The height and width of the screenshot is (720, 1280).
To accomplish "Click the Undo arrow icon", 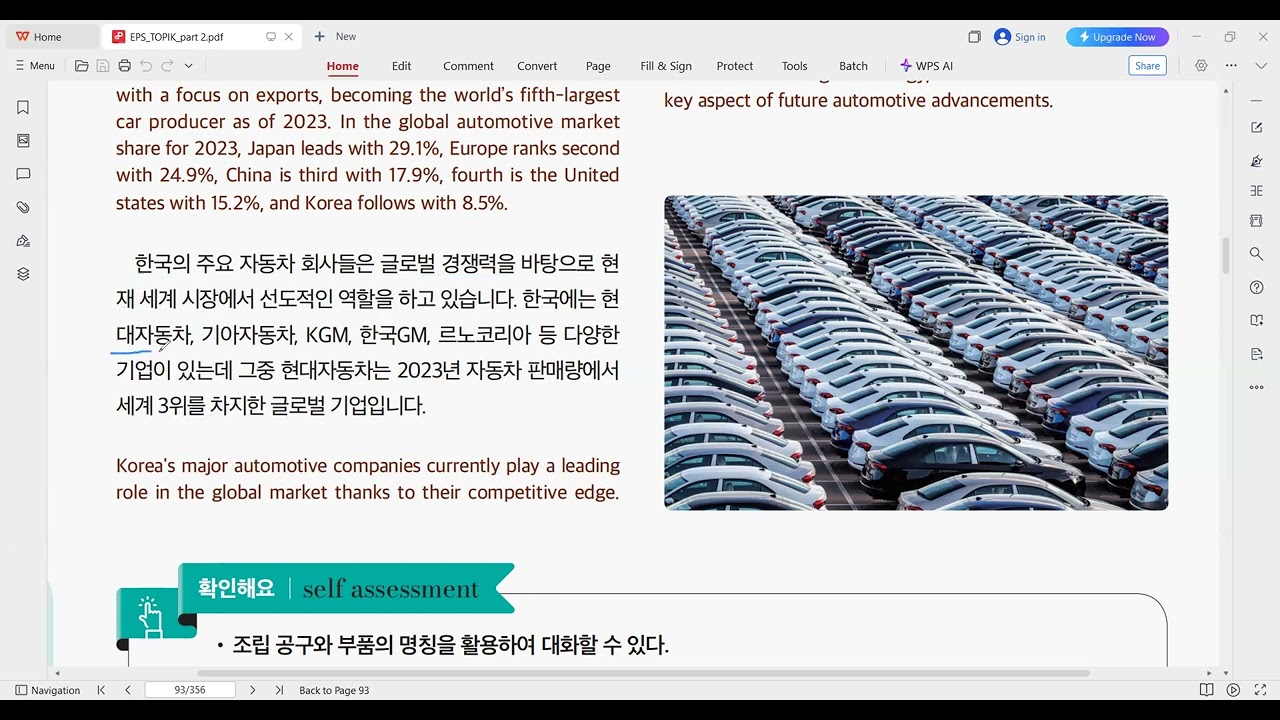I will click(146, 66).
